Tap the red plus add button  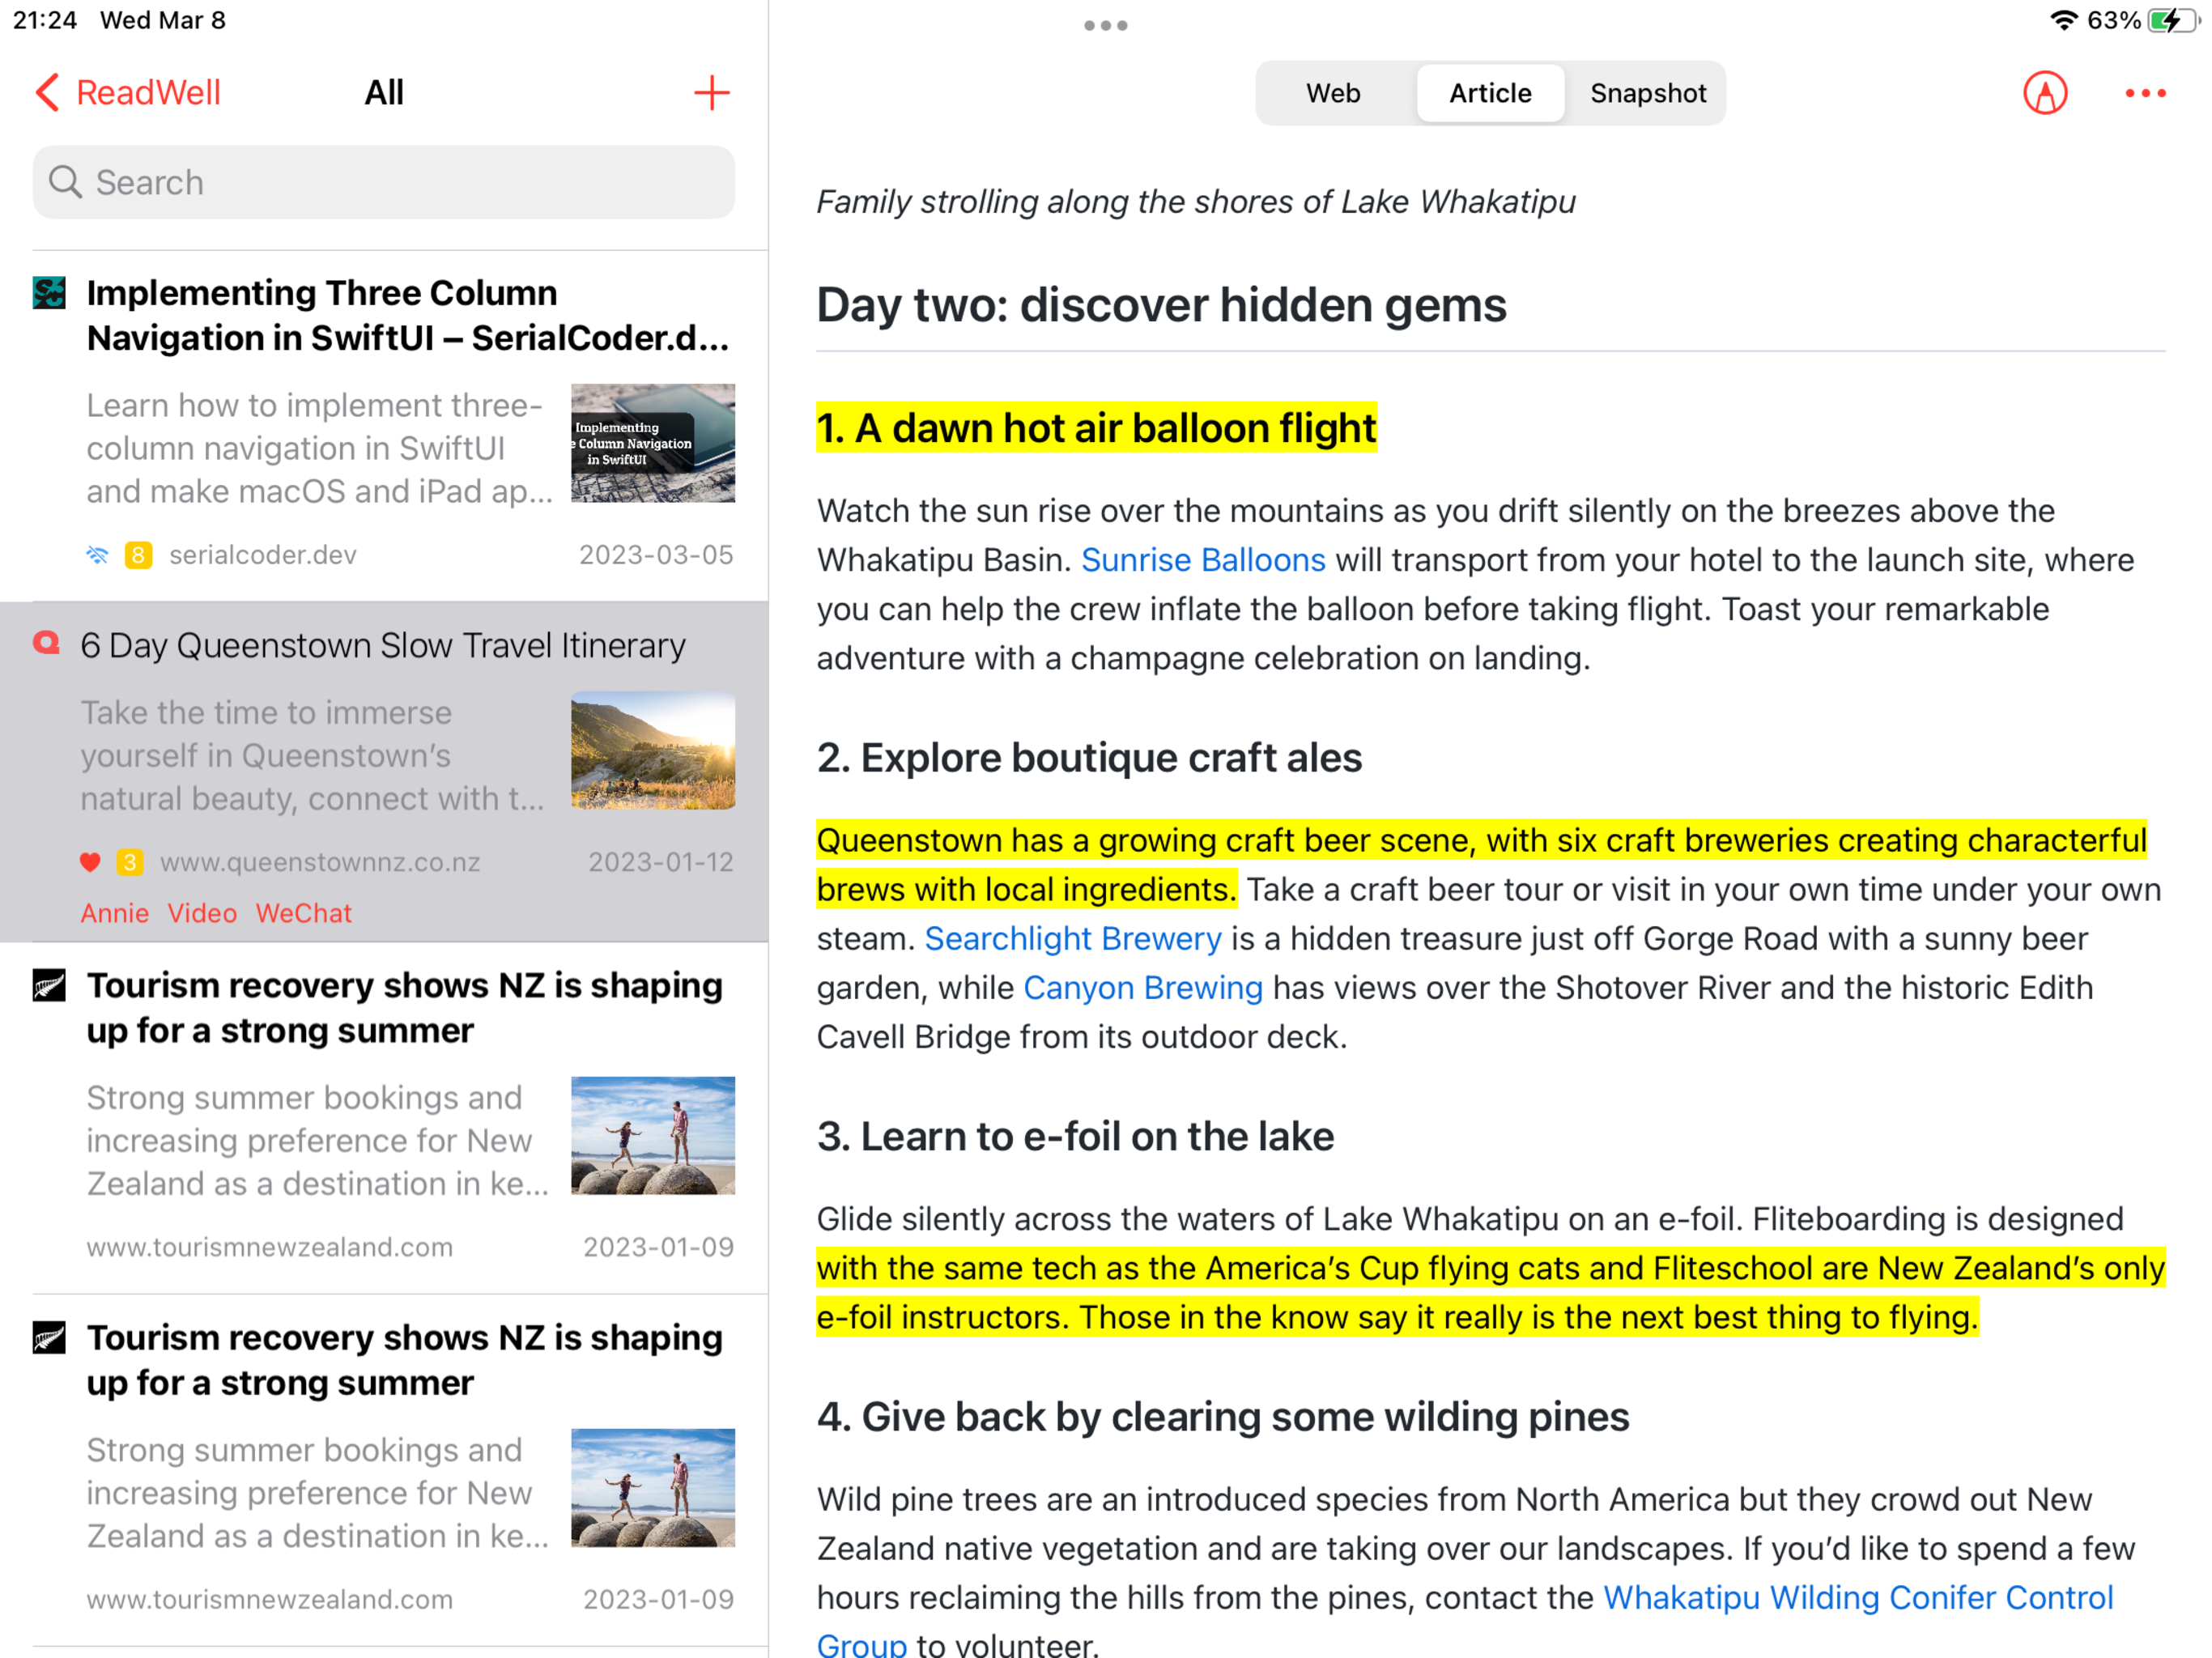(711, 93)
